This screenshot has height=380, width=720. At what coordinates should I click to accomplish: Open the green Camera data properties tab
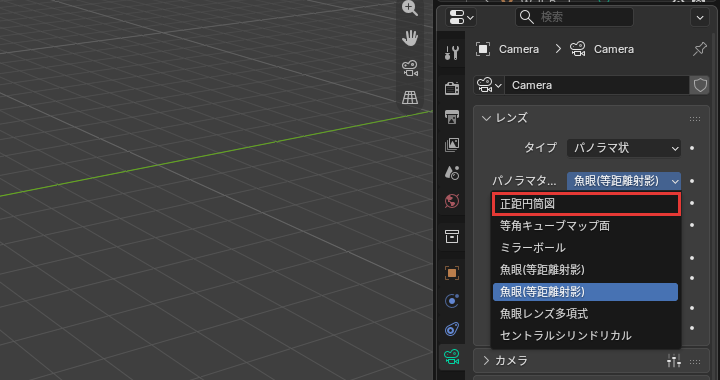[452, 357]
